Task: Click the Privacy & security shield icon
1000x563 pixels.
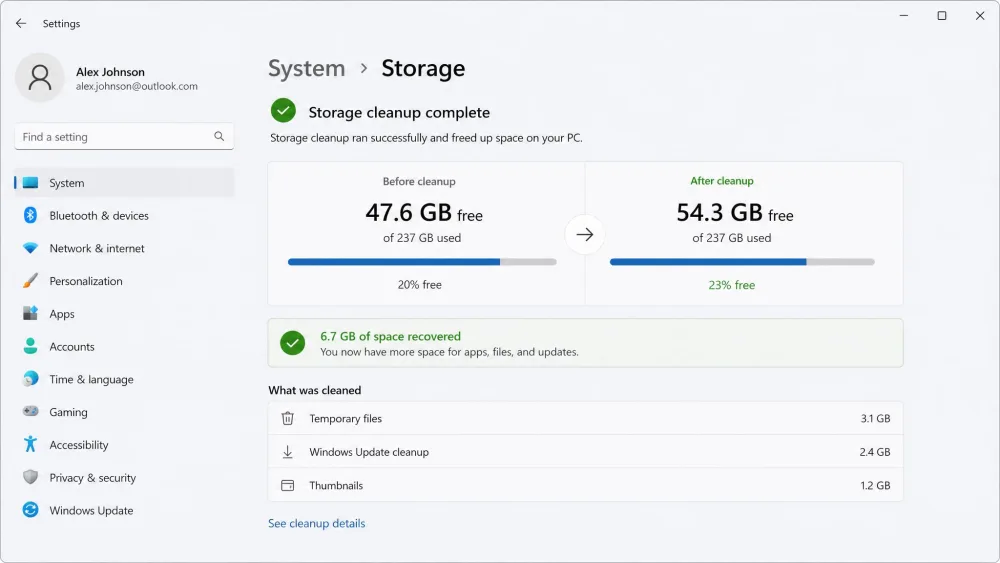Action: tap(30, 477)
